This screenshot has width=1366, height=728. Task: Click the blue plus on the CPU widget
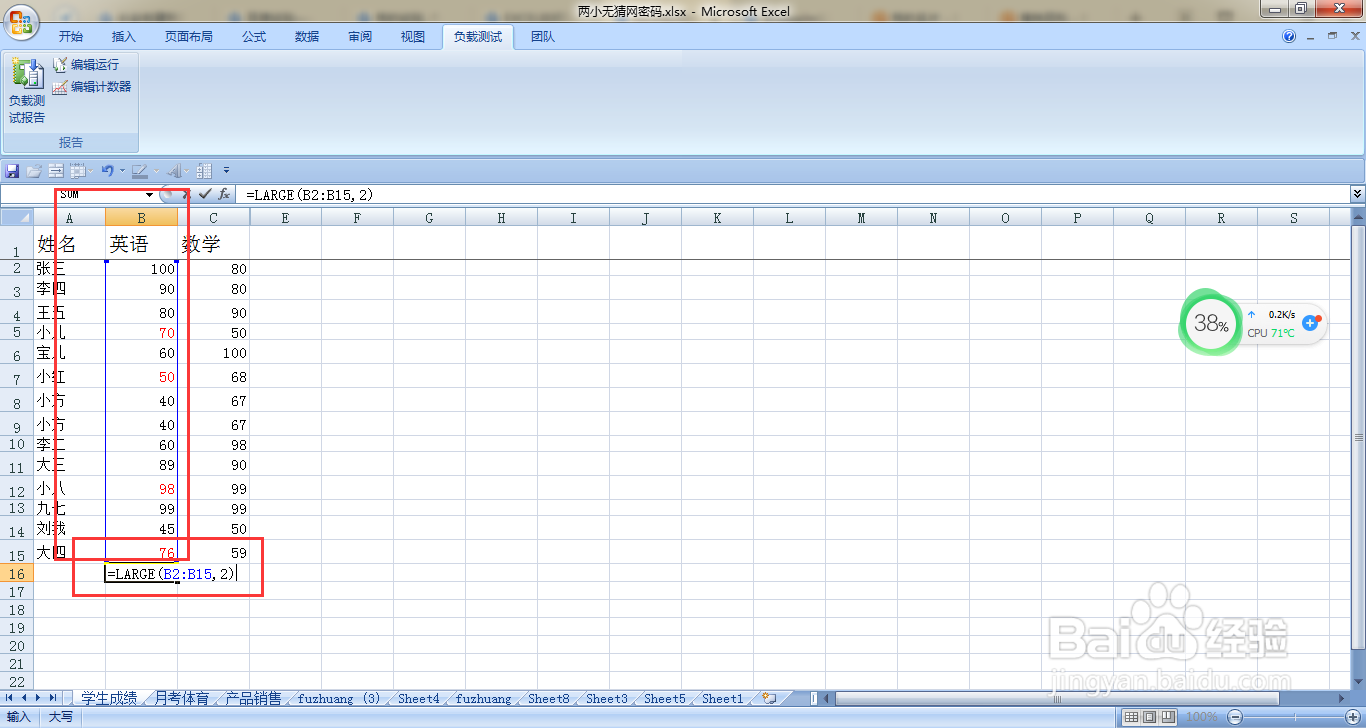[1311, 323]
